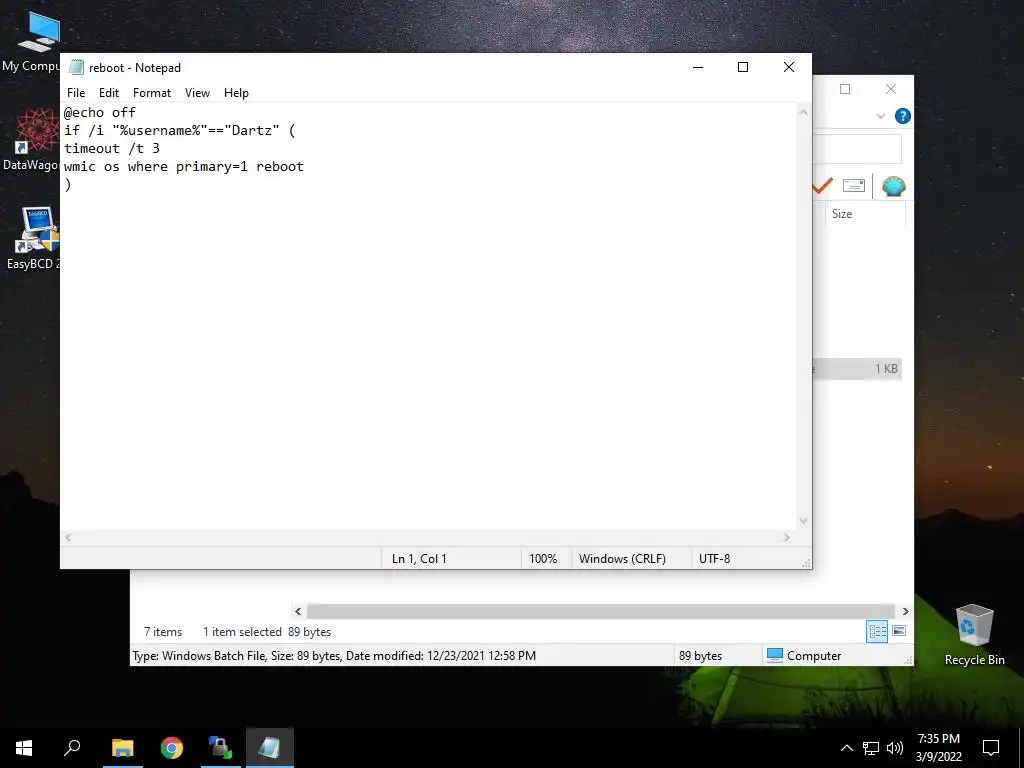Screen dimensions: 1024x768
Task: Open the Format menu in Notepad
Action: (152, 93)
